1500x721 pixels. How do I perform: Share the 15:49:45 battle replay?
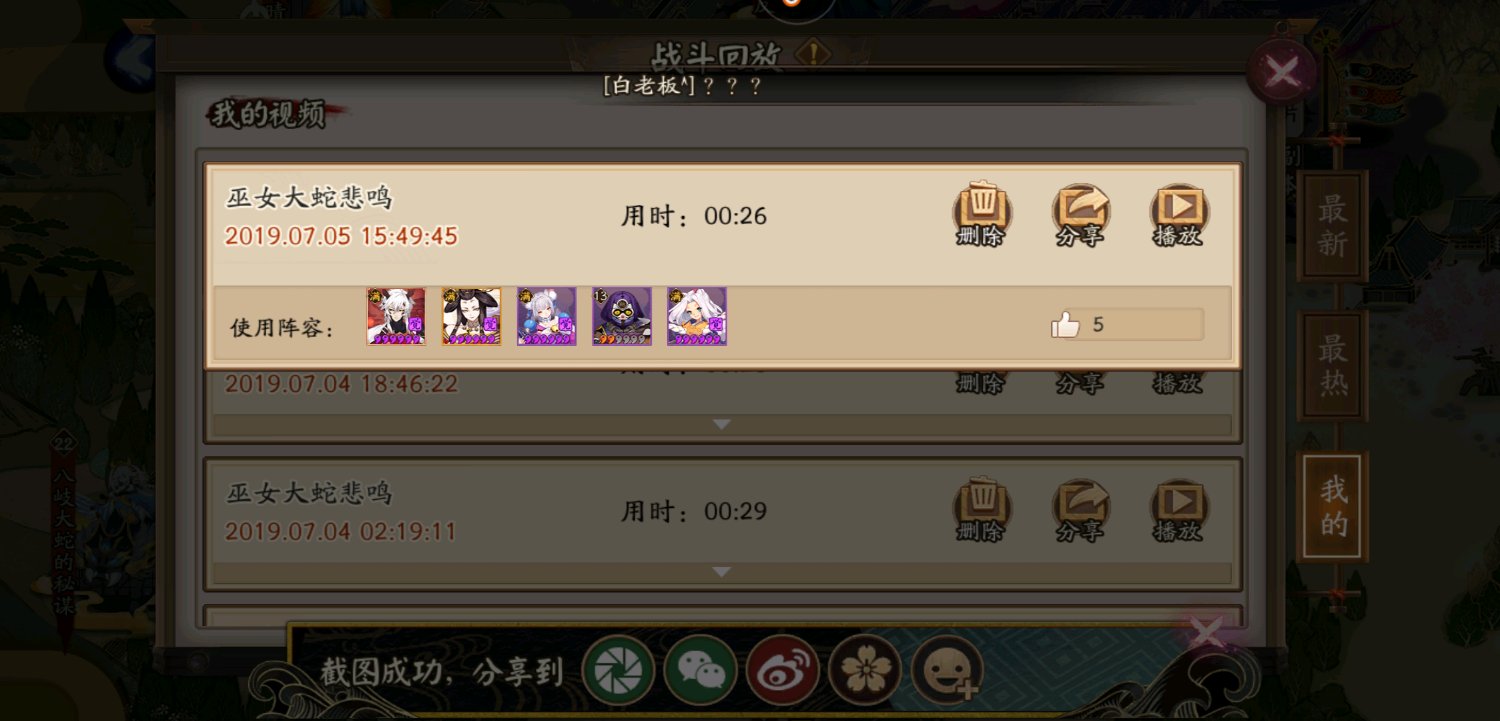[1080, 214]
